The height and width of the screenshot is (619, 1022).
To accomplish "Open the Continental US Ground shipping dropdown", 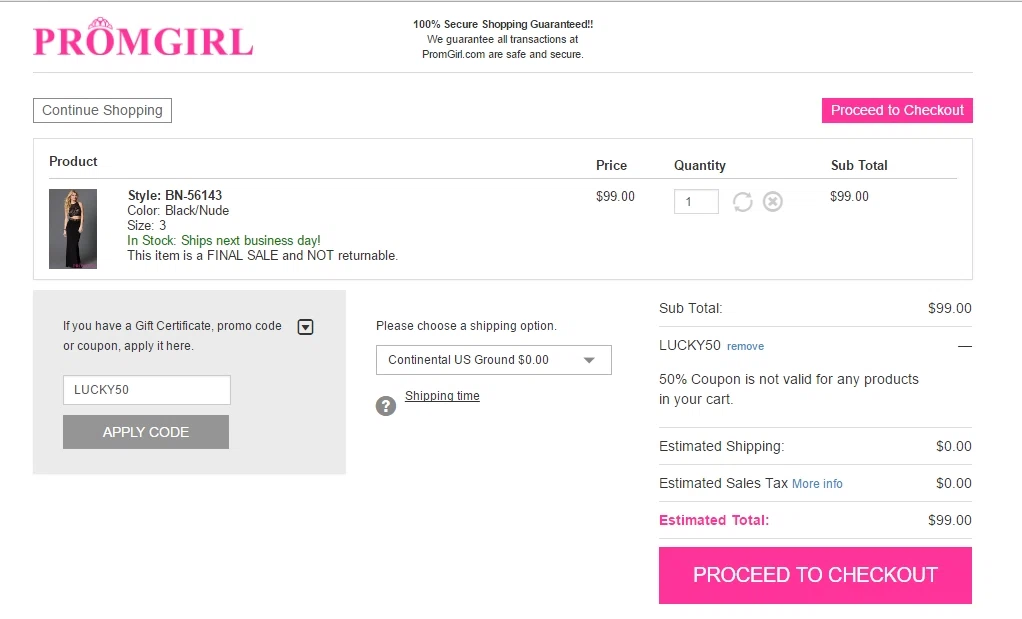I will click(x=493, y=360).
